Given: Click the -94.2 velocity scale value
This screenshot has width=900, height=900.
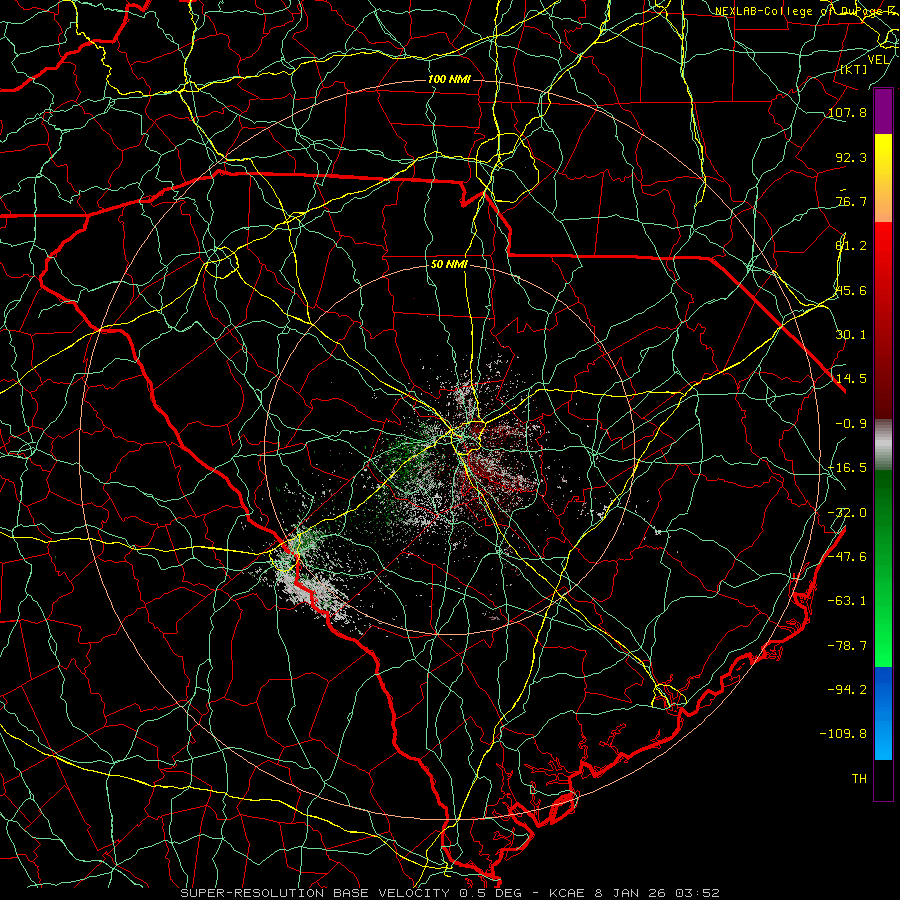Looking at the screenshot, I should point(847,689).
